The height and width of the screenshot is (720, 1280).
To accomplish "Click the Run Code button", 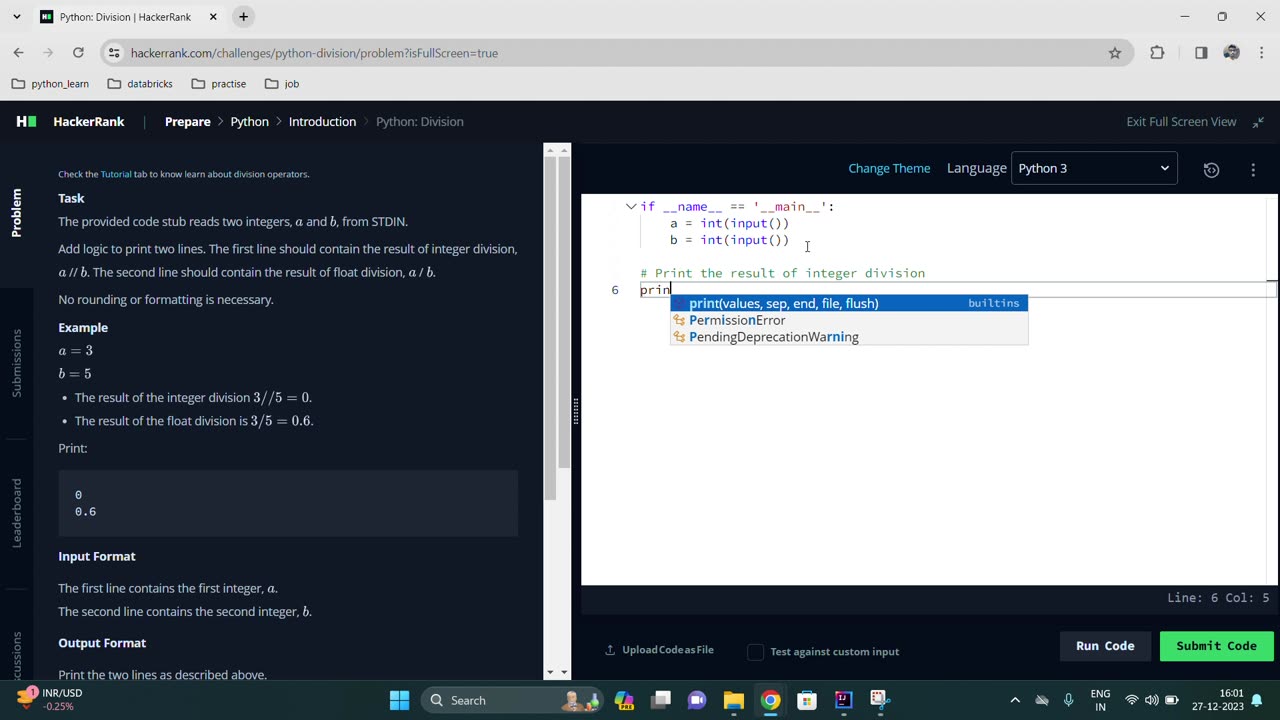I will [x=1105, y=646].
